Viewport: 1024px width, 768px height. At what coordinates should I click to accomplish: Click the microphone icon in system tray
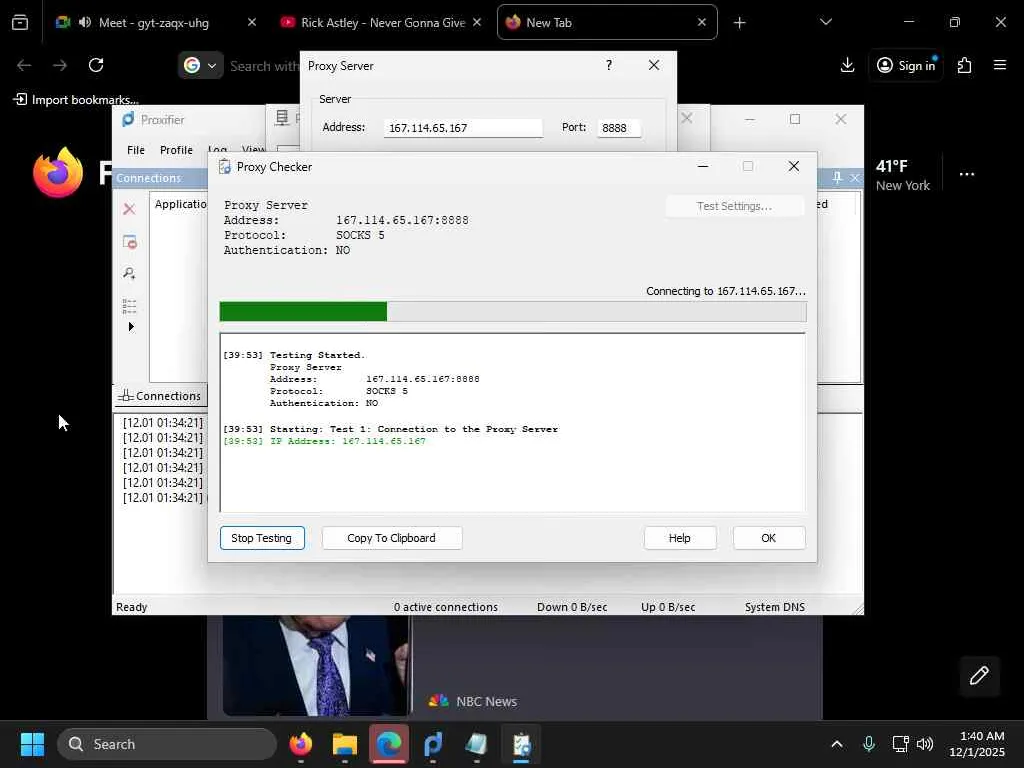point(869,744)
